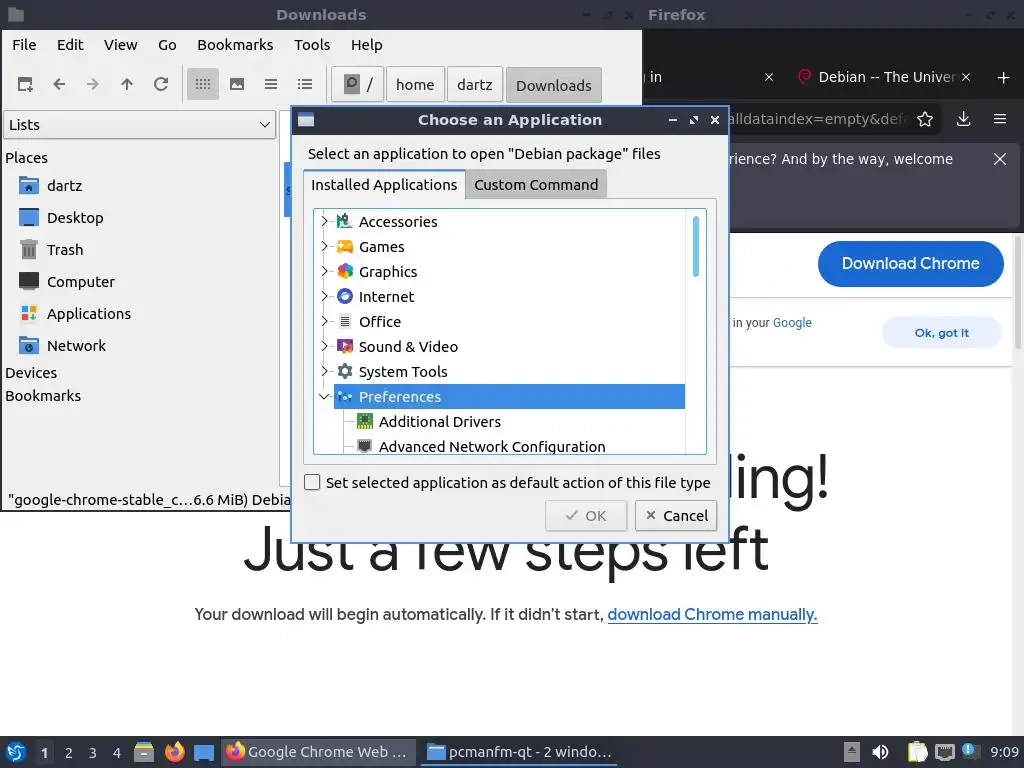The image size is (1024, 768).
Task: Switch to compact list view
Action: (x=270, y=84)
